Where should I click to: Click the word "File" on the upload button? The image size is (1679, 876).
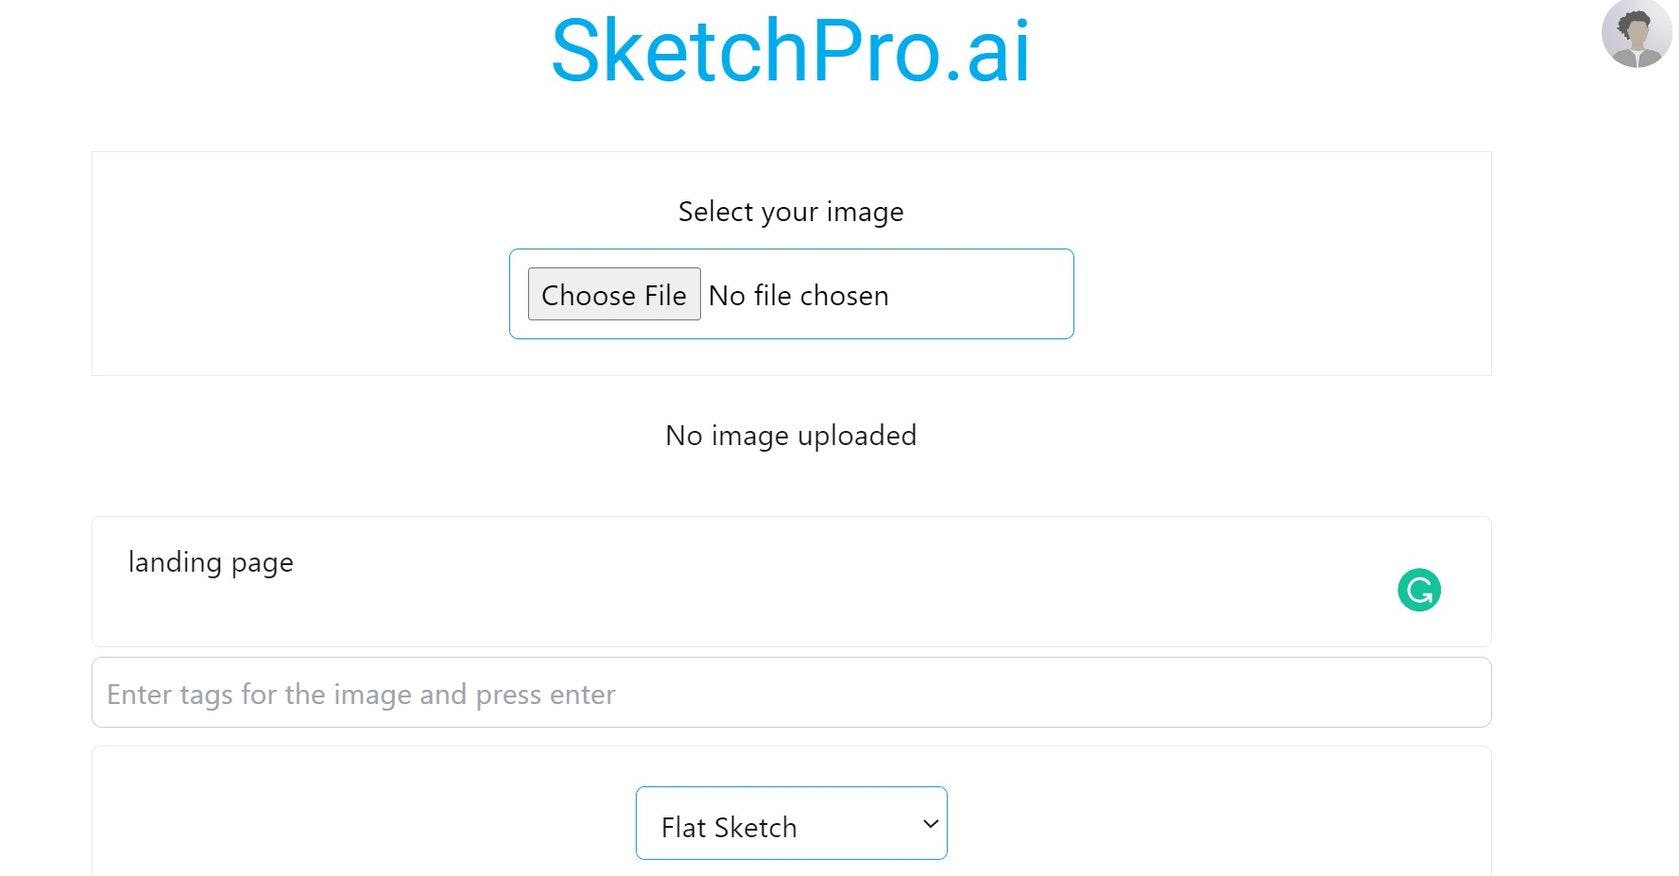click(665, 296)
